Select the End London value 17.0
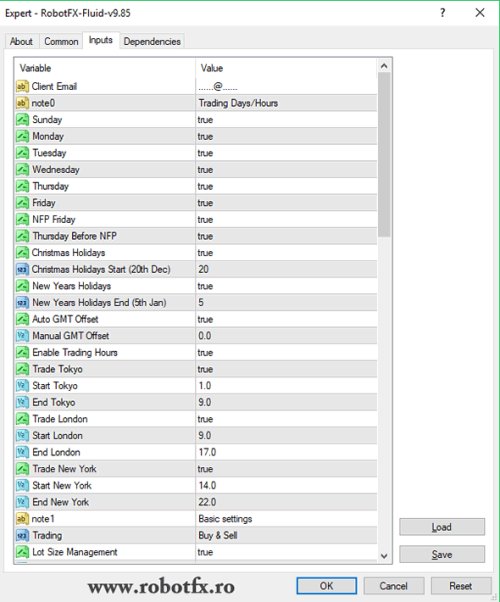 coord(286,452)
